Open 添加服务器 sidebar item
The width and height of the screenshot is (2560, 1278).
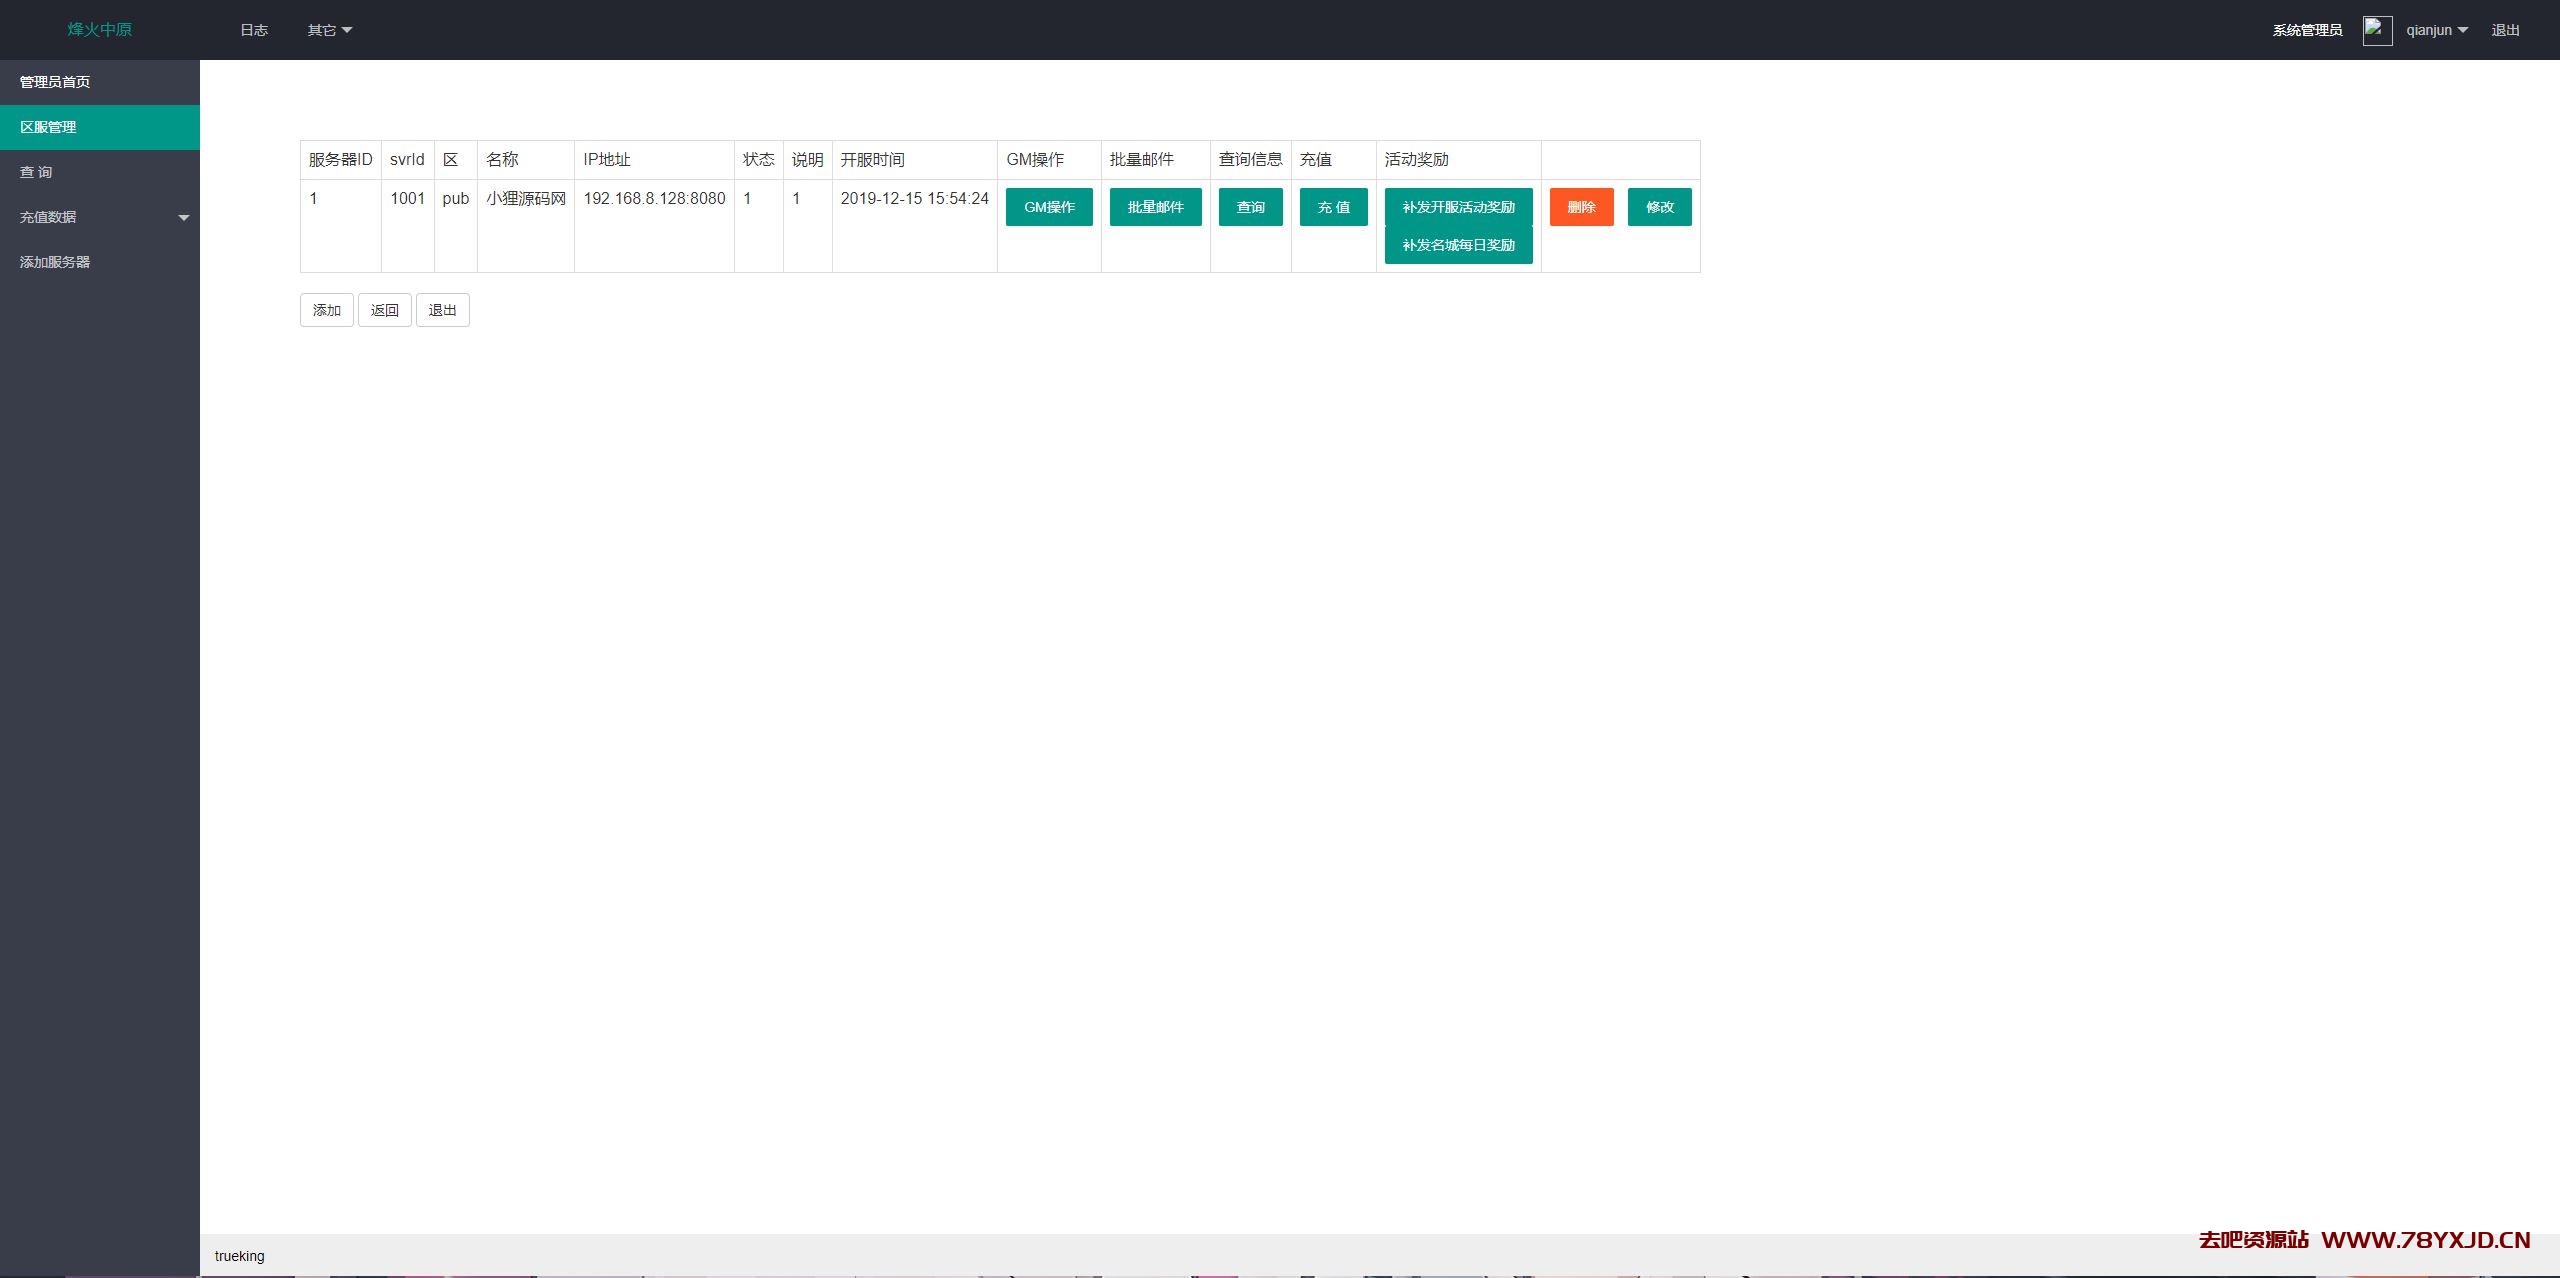[x=100, y=262]
